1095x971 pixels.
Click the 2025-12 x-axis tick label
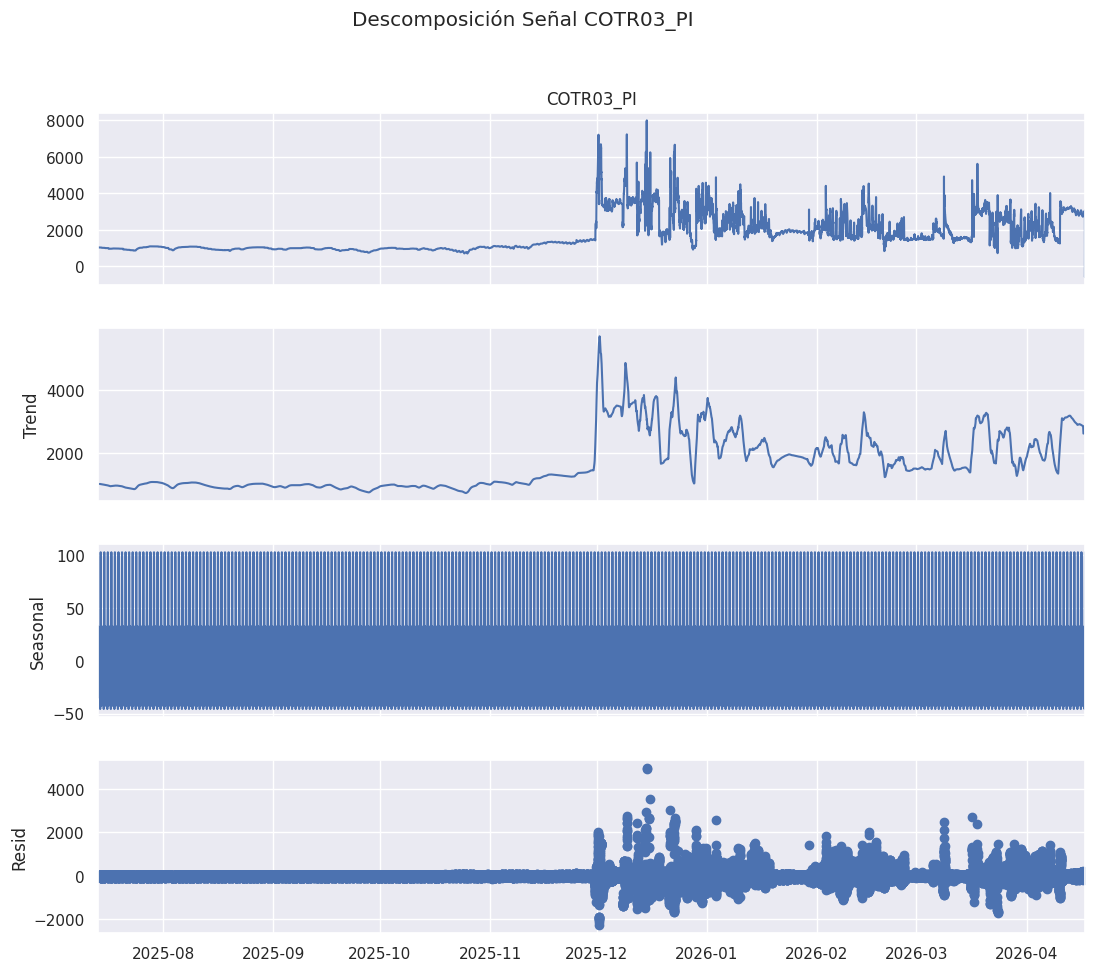[x=597, y=953]
